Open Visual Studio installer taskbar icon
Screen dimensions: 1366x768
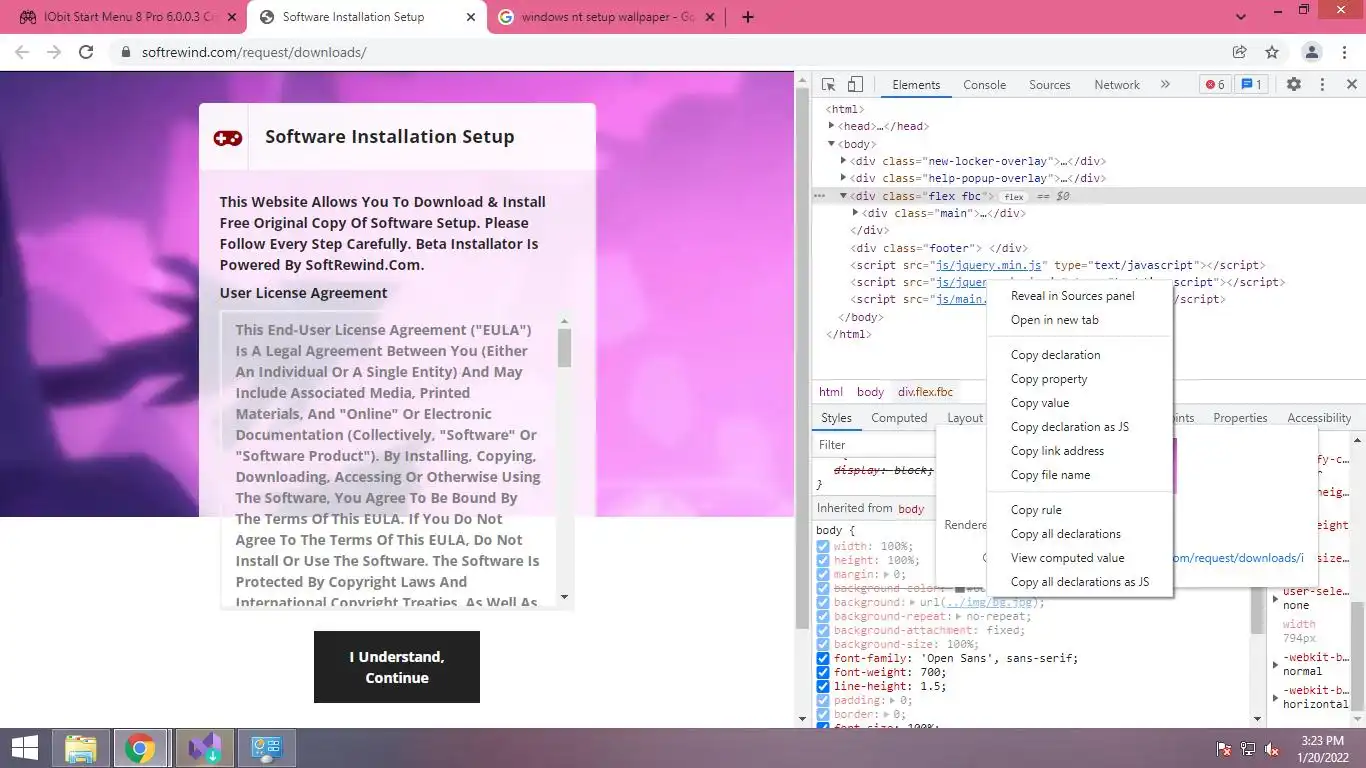pos(204,748)
